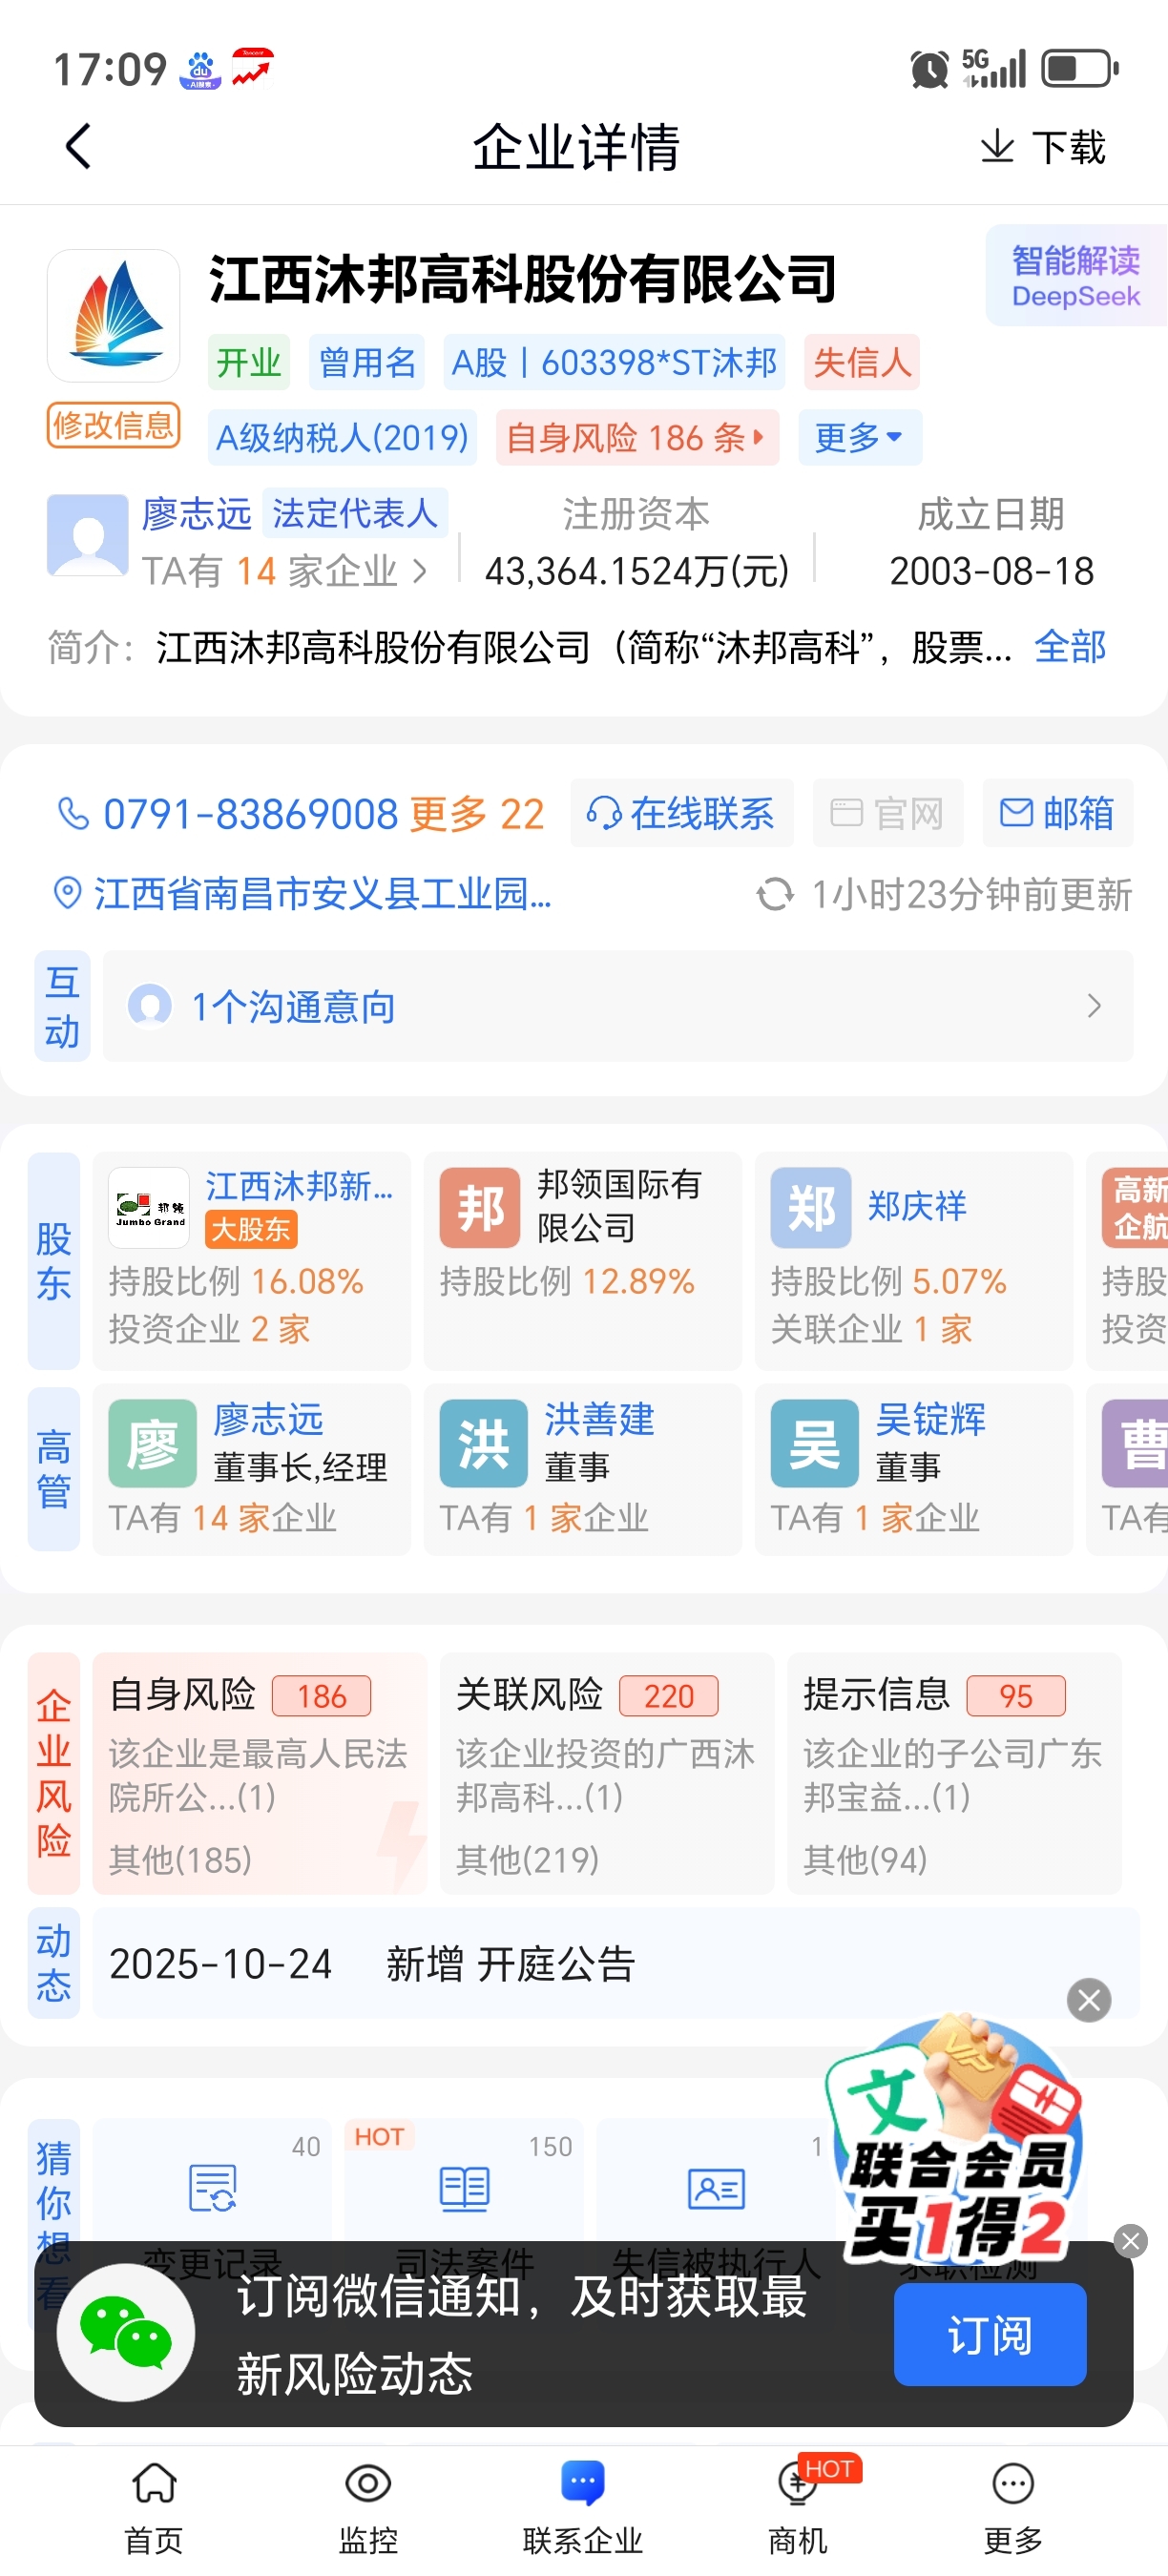This screenshot has height=2576, width=1168.
Task: Go to 商机 HOT tab
Action: click(798, 2508)
